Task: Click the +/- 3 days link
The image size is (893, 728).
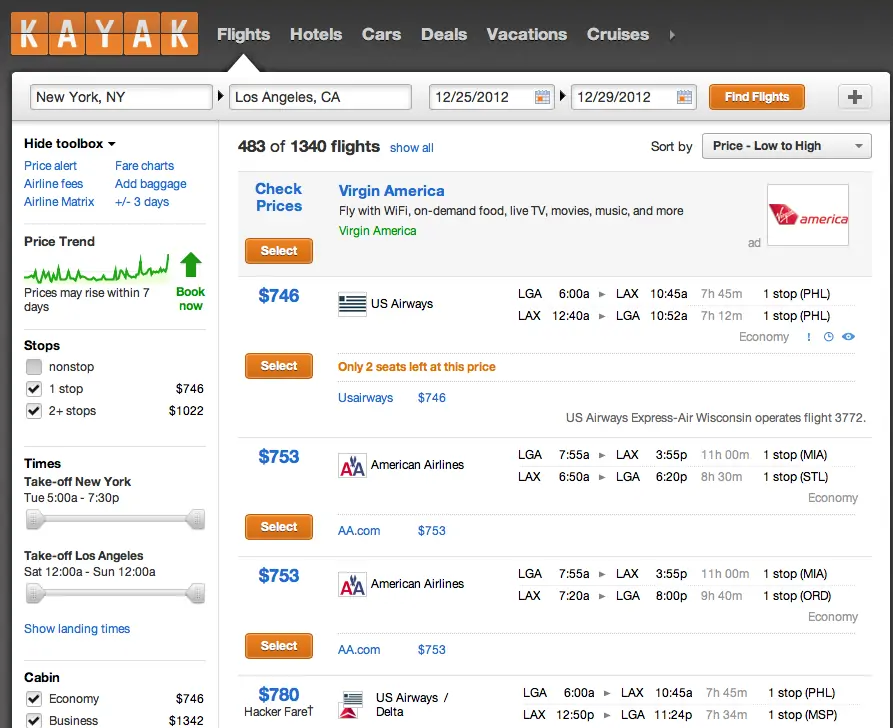Action: tap(142, 202)
